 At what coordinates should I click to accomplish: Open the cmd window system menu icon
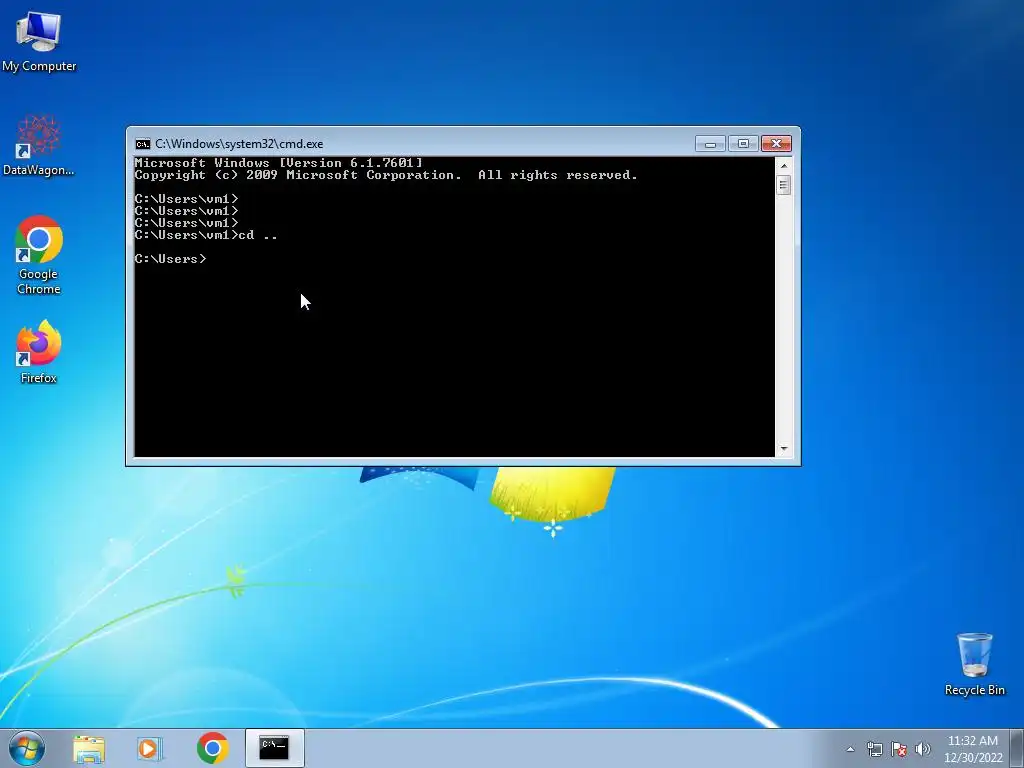[x=142, y=144]
